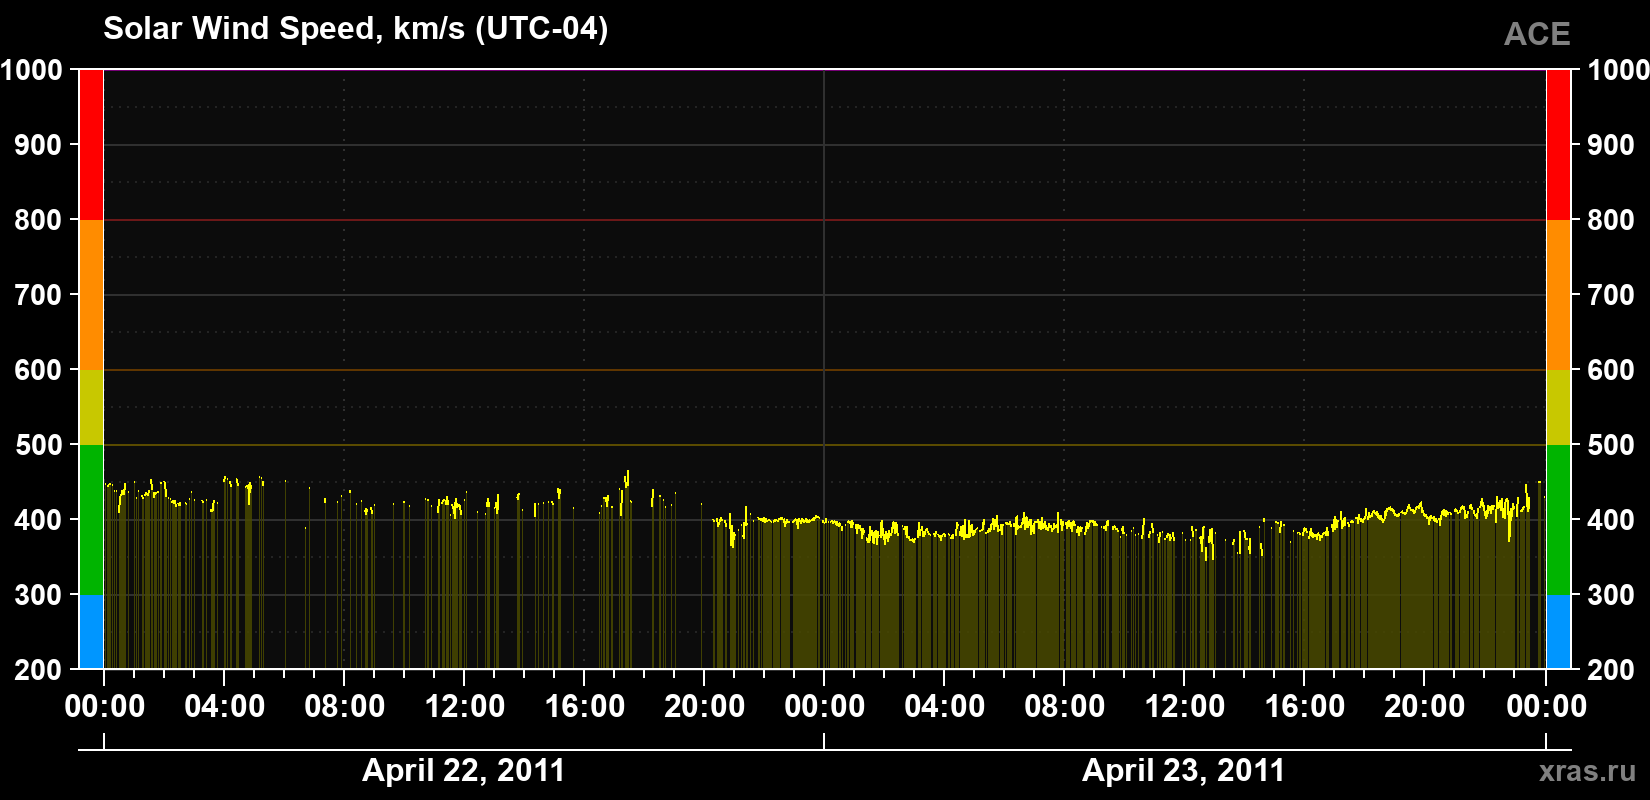Click the red band of the left color scale
The height and width of the screenshot is (800, 1650).
(x=91, y=145)
